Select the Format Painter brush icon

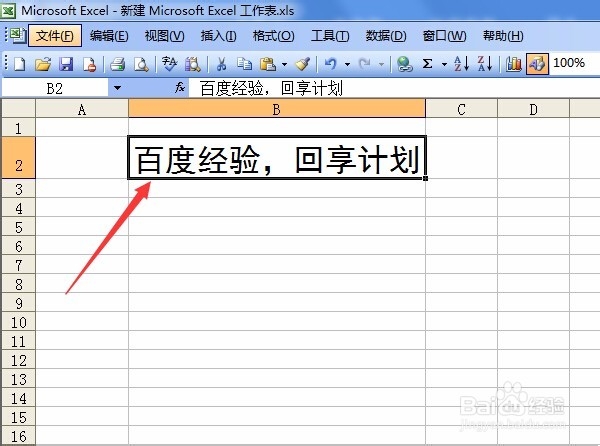click(x=302, y=63)
